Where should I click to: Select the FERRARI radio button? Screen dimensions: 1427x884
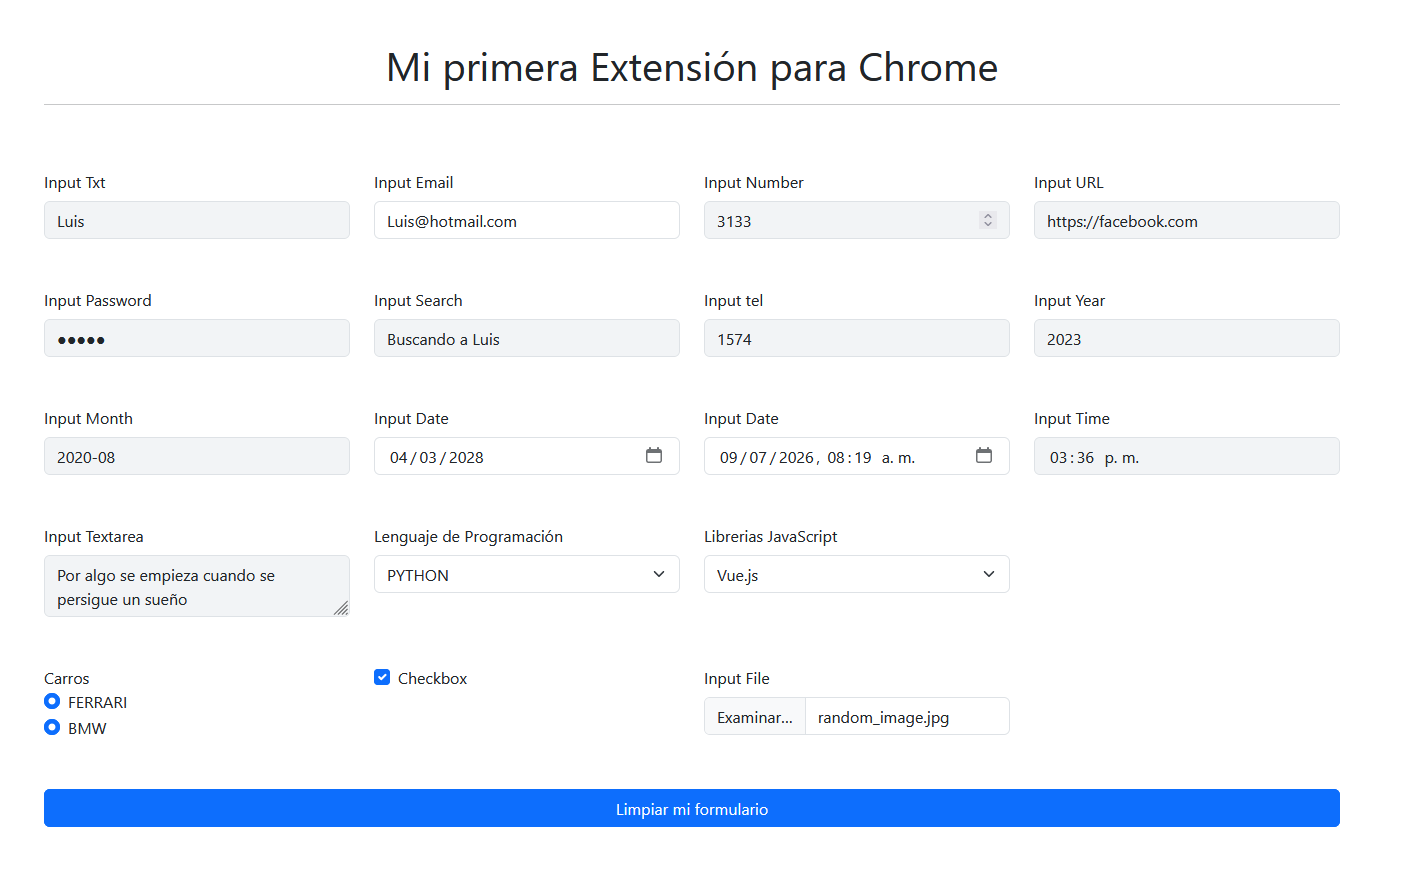[x=52, y=701]
